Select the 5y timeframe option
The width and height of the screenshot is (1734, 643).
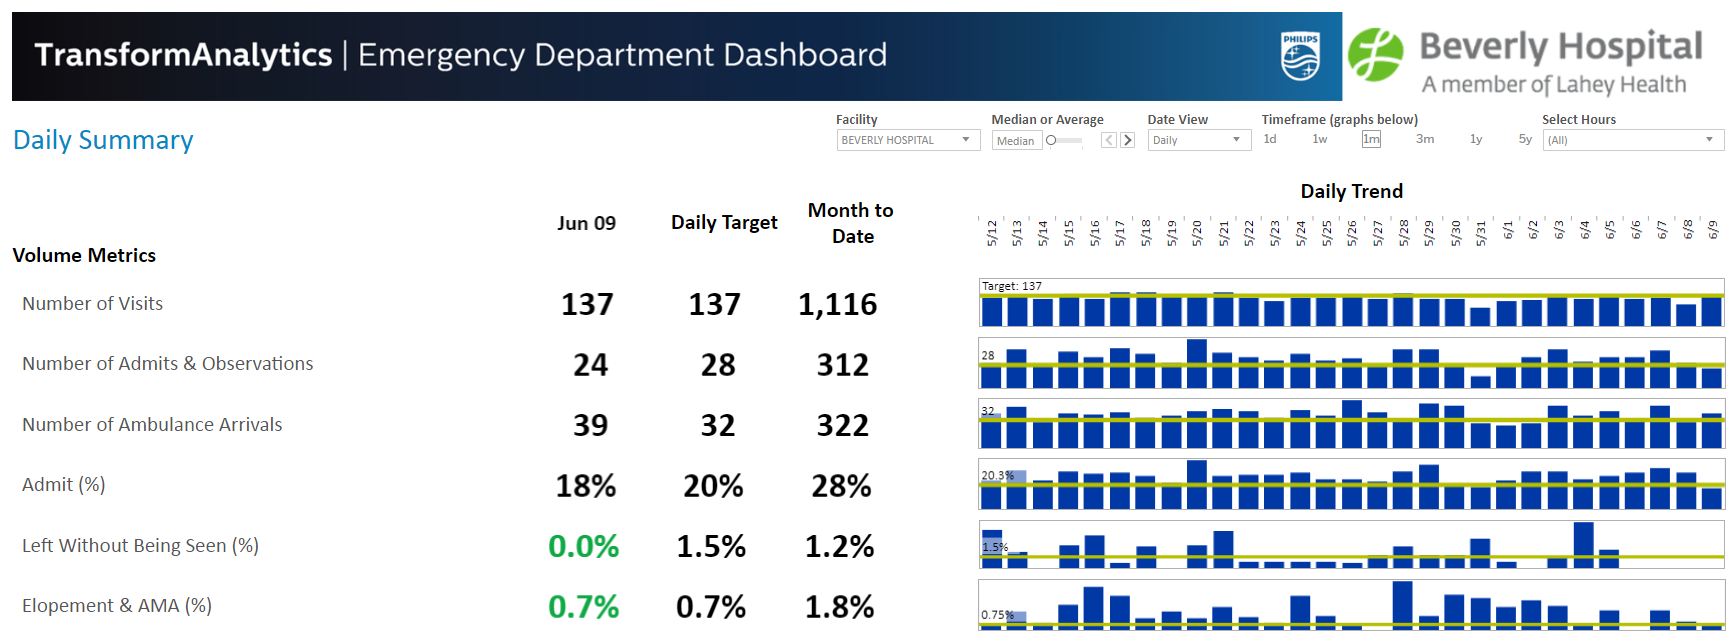pos(1525,139)
